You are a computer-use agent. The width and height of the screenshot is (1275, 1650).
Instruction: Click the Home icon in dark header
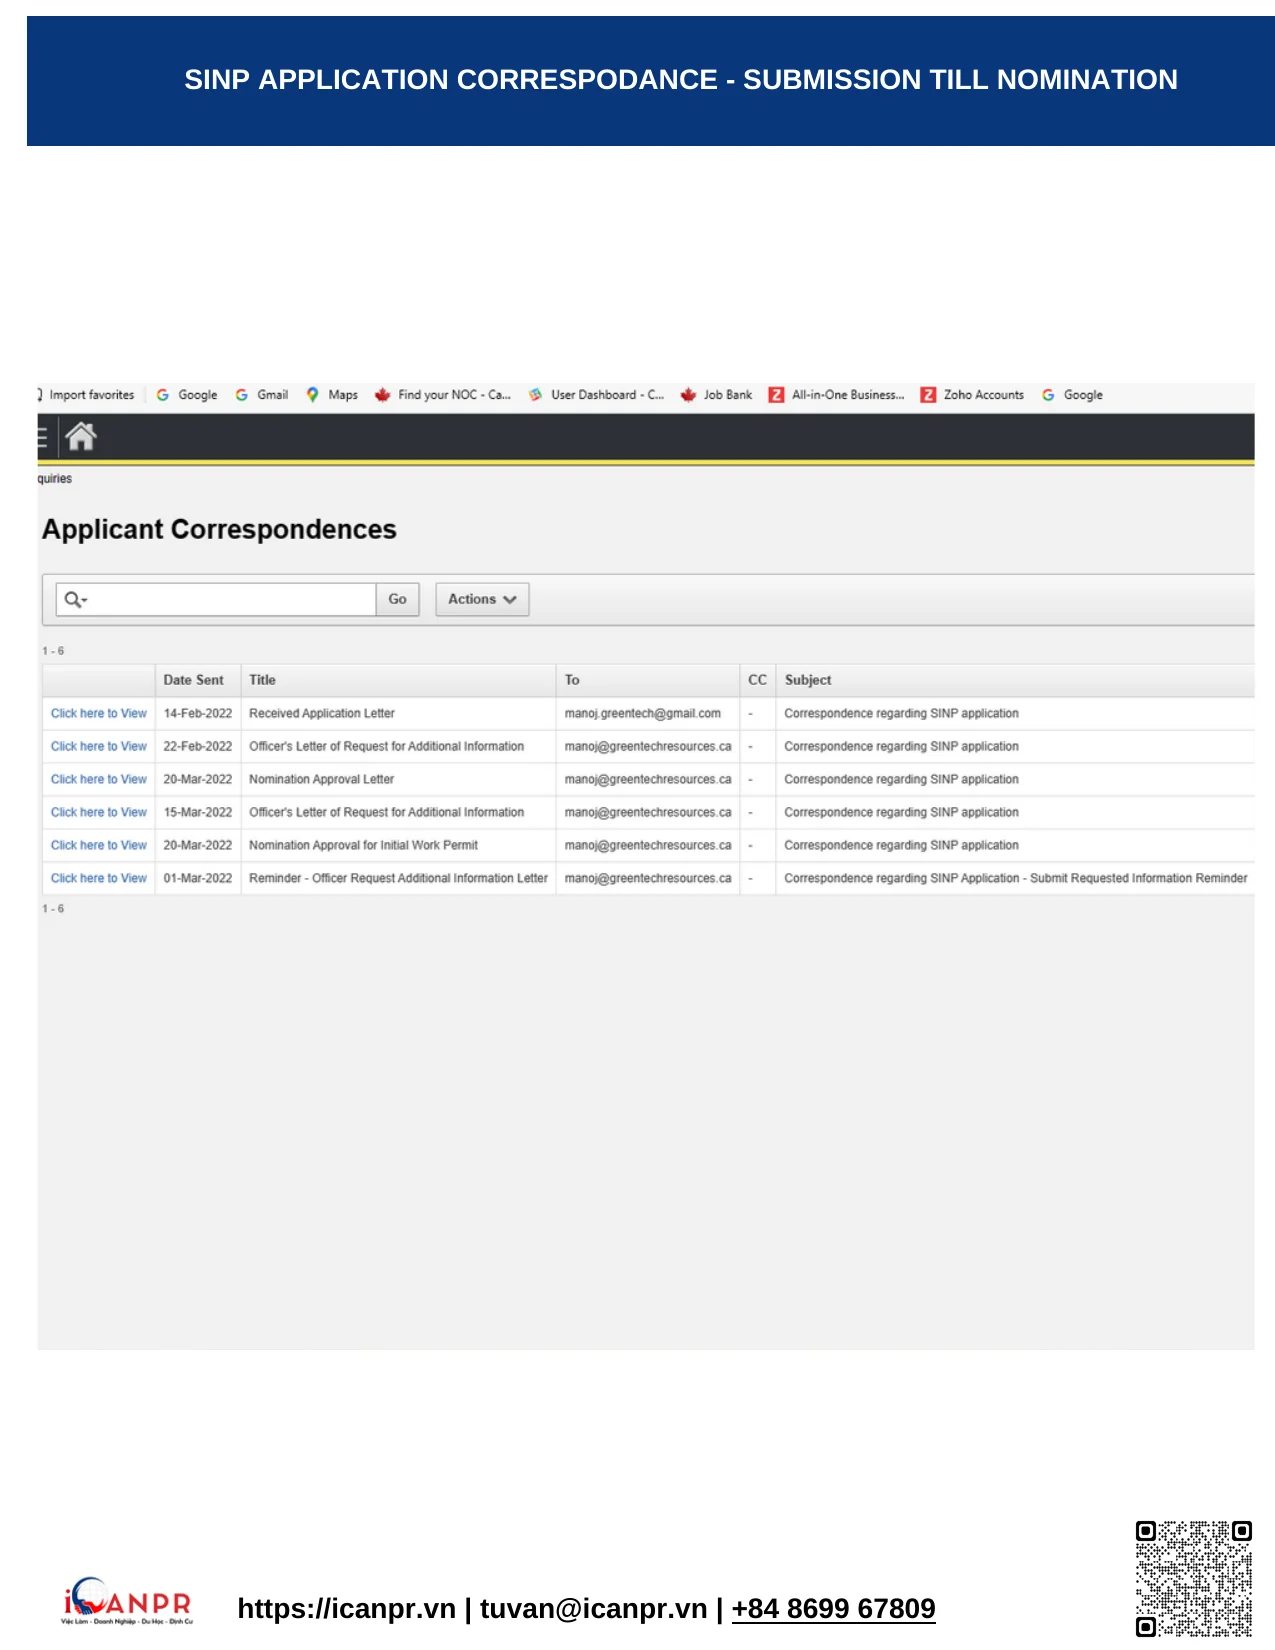80,437
